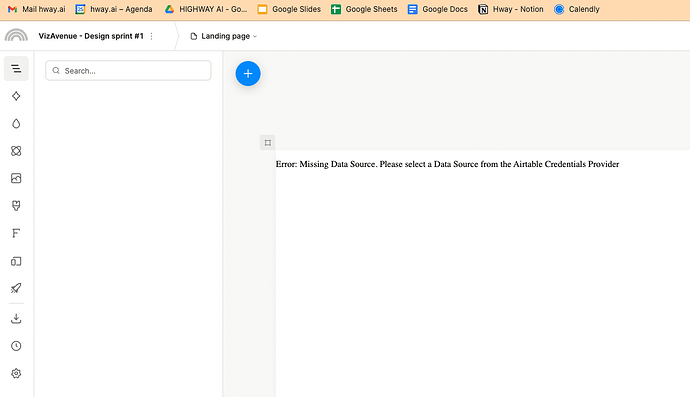The width and height of the screenshot is (690, 397).
Task: Open the responsive devices icon in sidebar
Action: click(16, 261)
